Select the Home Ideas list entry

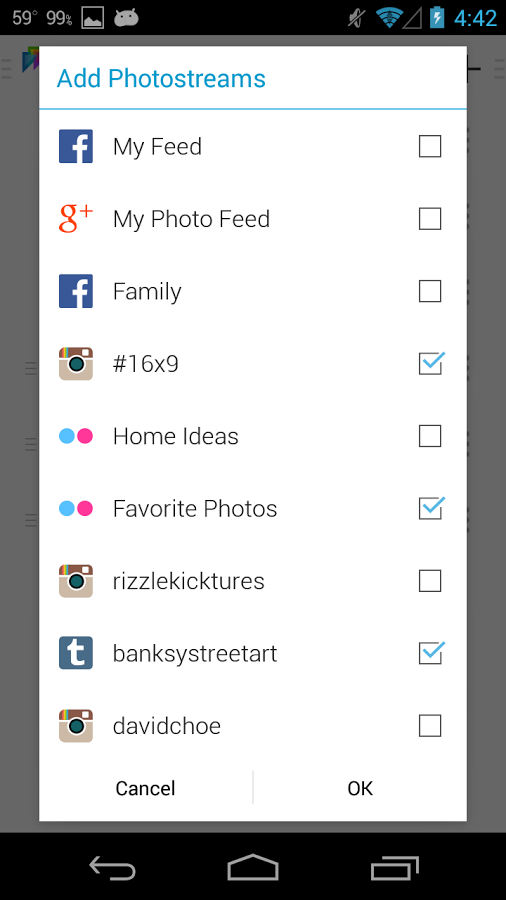tap(252, 436)
